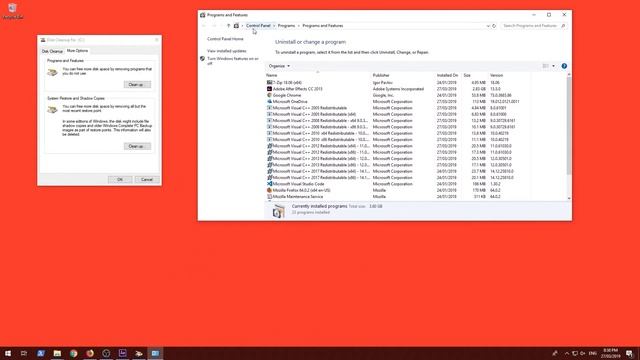This screenshot has height=360, width=640.
Task: Click the program list scrollbar down arrow
Action: [569, 198]
